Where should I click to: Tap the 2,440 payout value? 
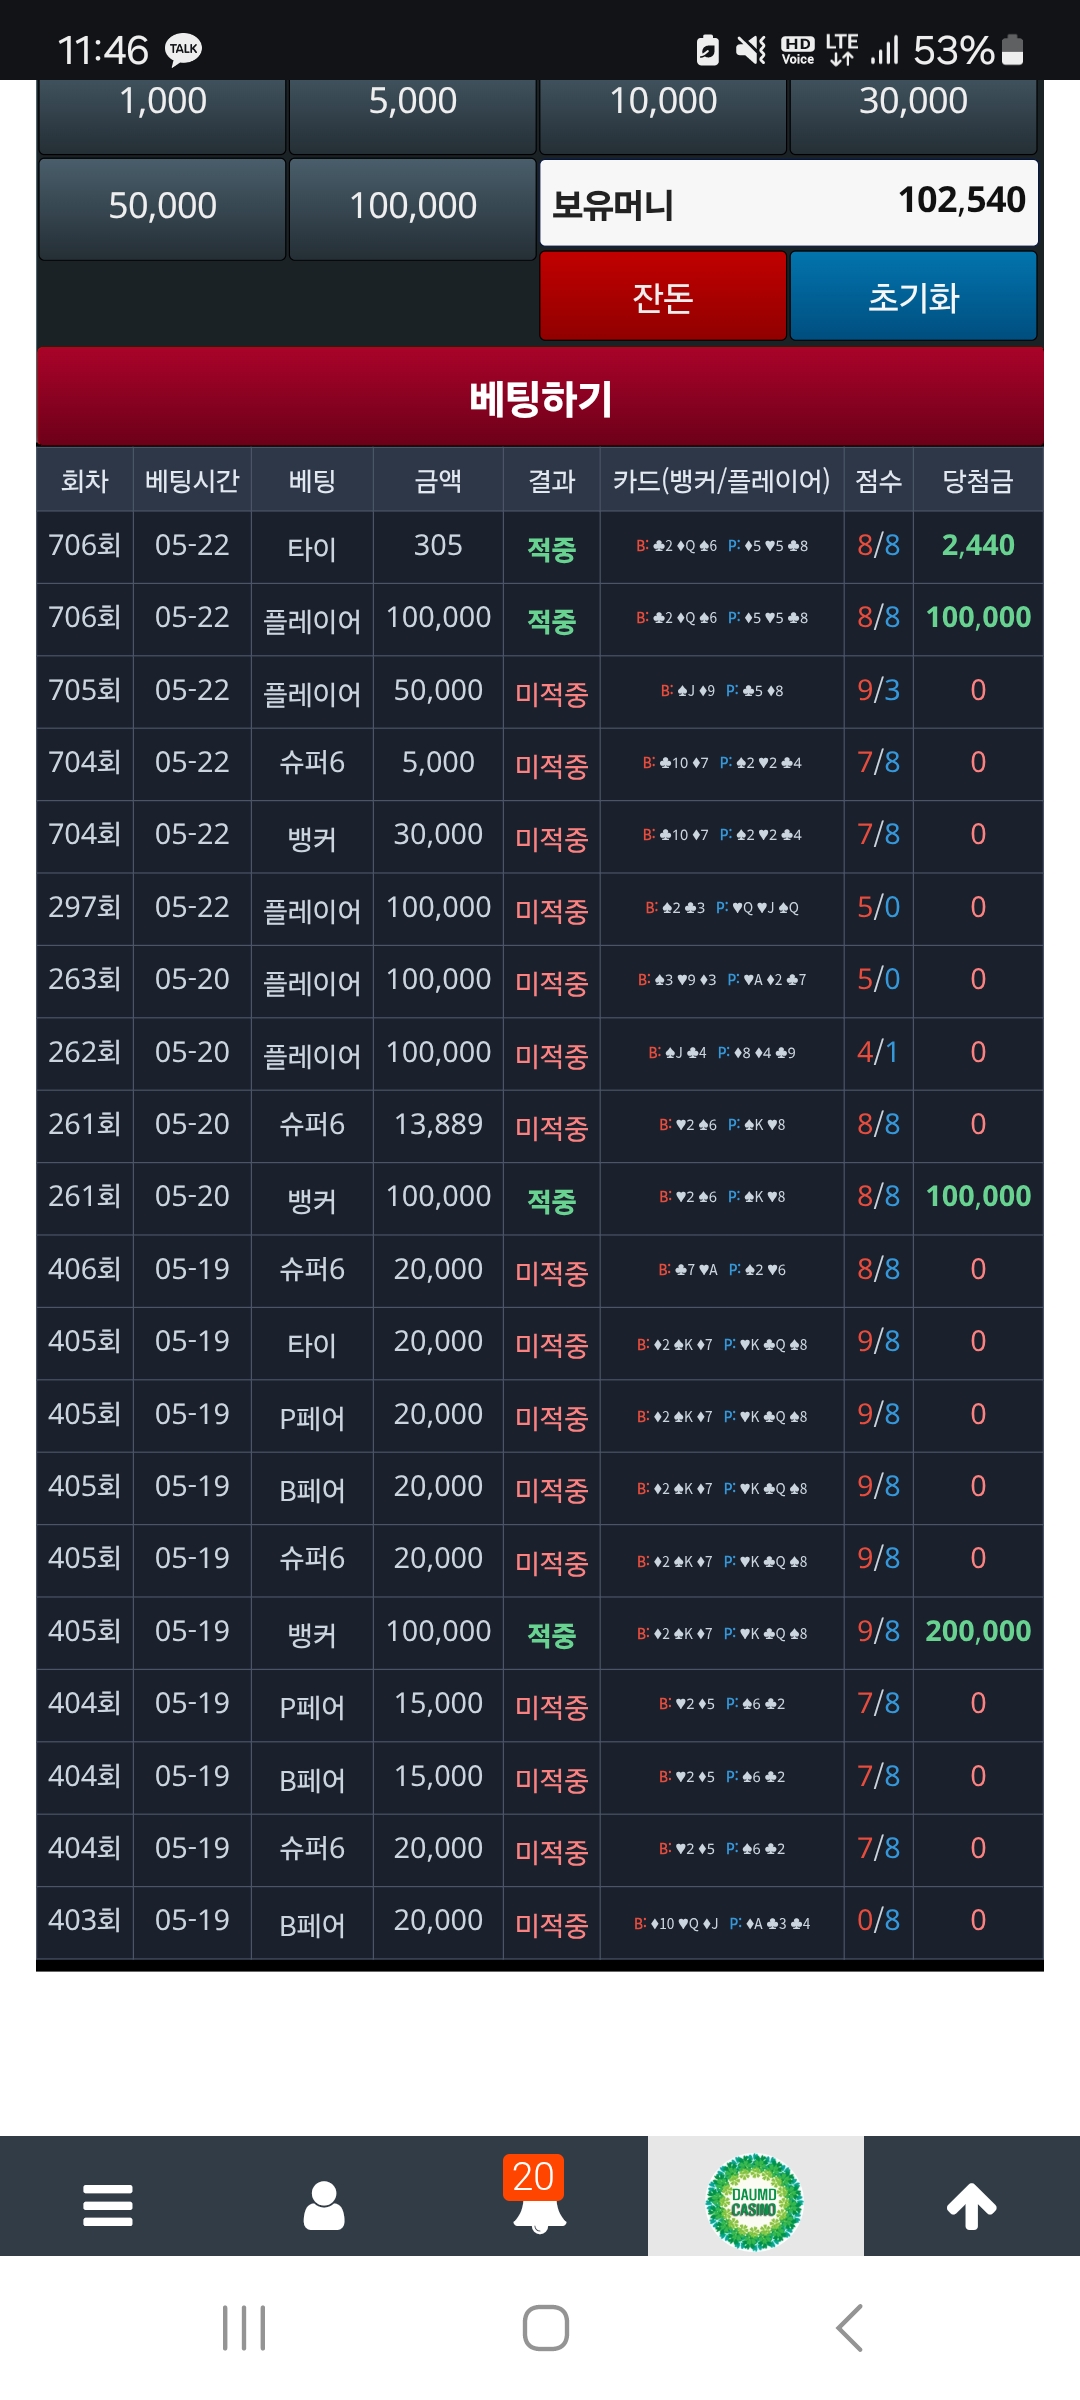(x=978, y=545)
